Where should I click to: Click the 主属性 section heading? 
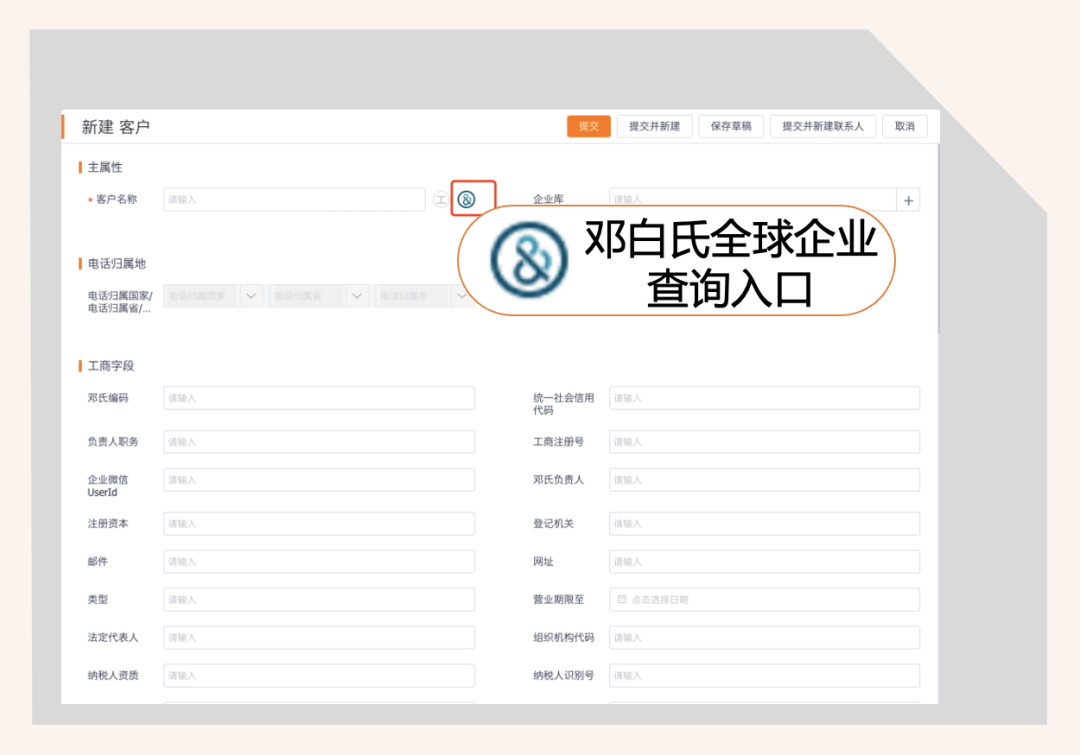tap(105, 167)
